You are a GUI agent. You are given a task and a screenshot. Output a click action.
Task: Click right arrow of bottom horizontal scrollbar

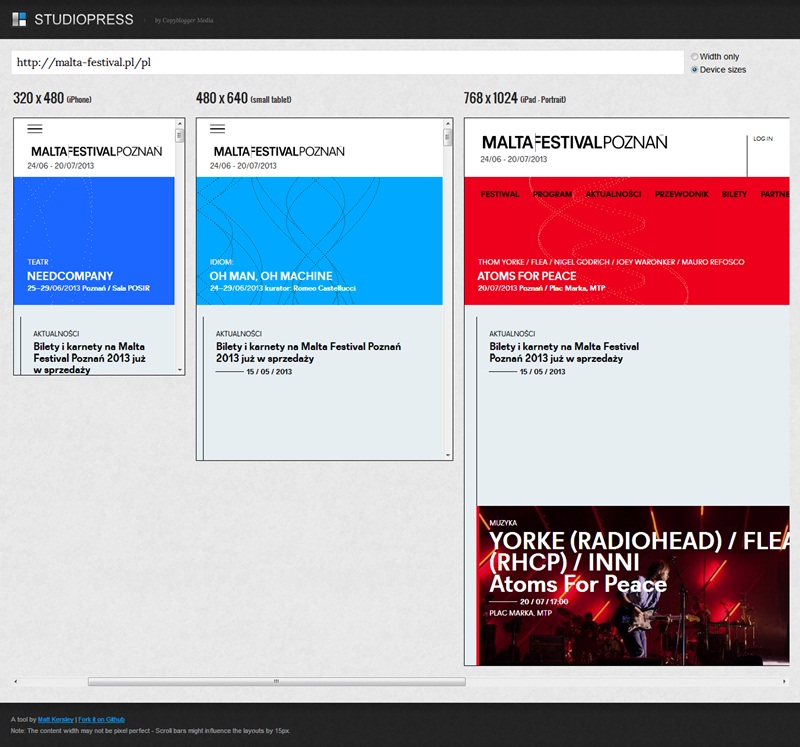784,681
